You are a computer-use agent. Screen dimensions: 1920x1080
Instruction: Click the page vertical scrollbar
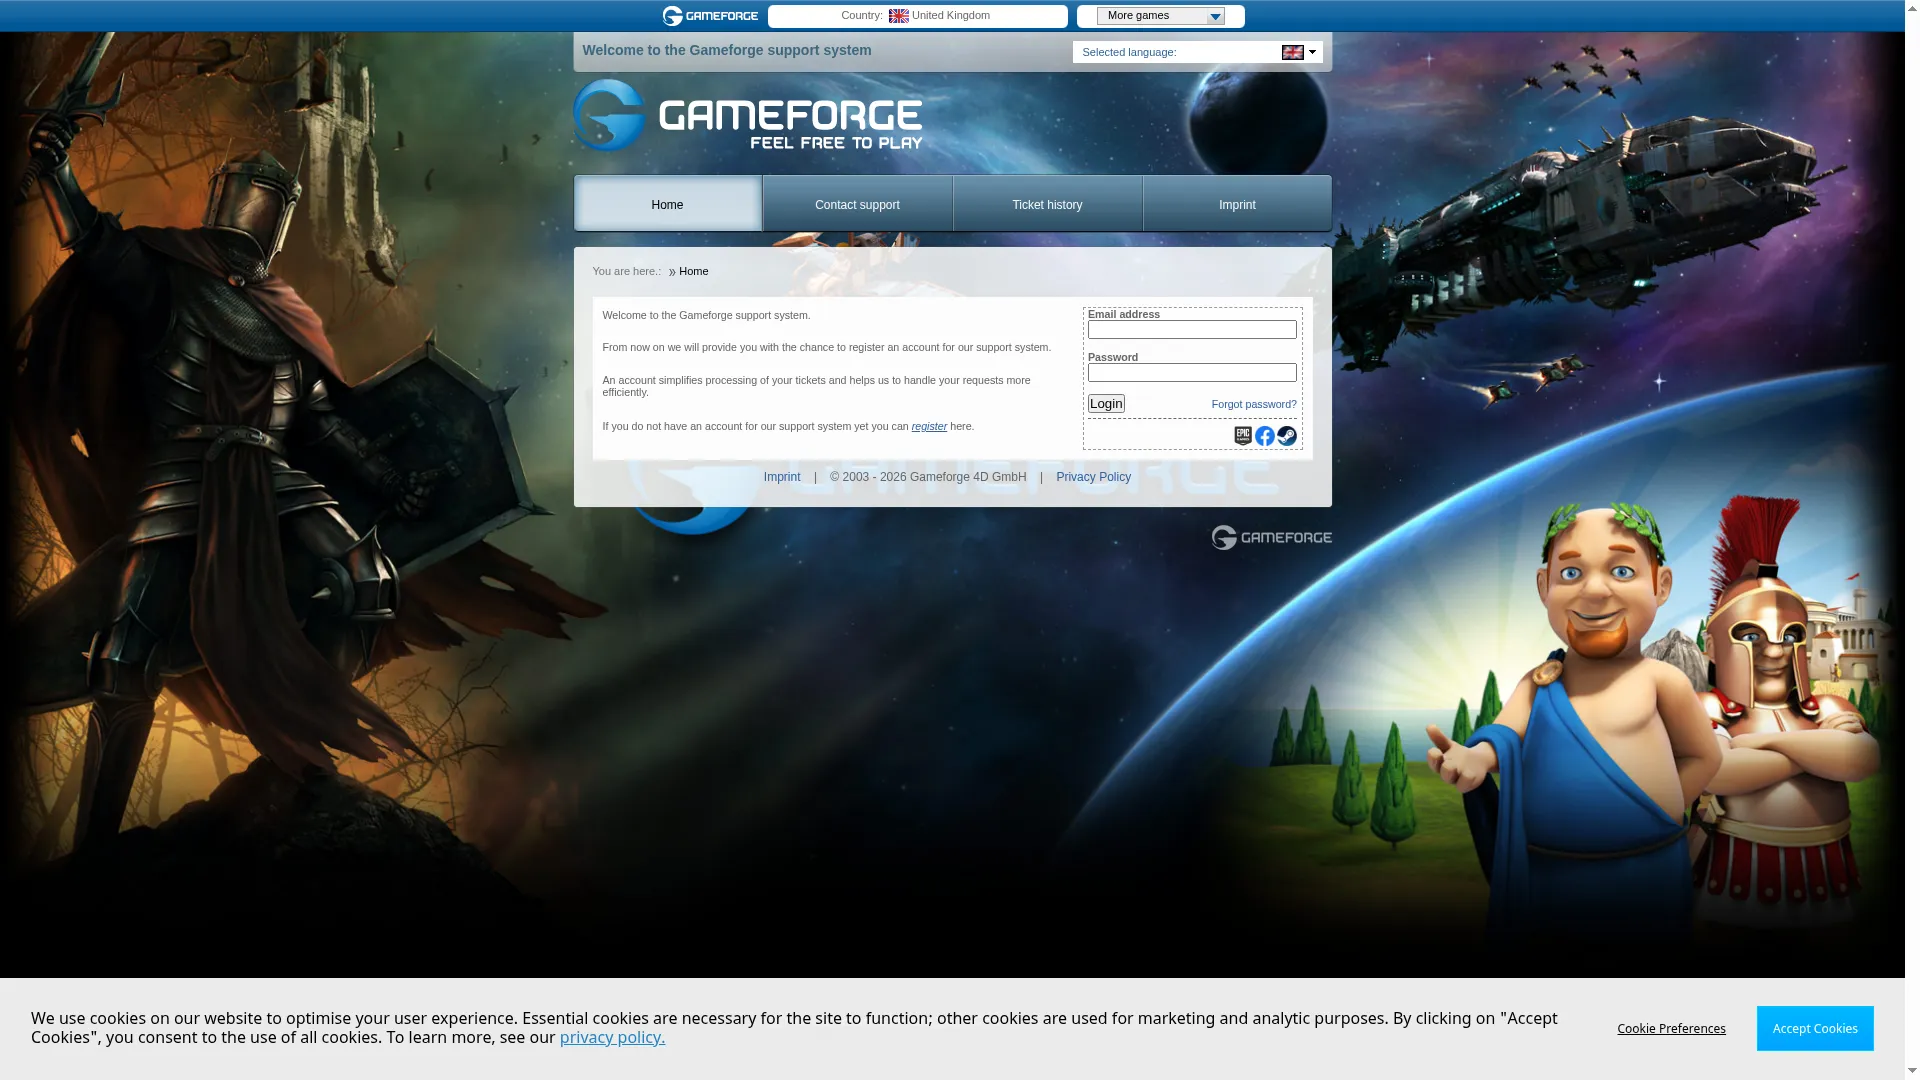pos(1912,540)
